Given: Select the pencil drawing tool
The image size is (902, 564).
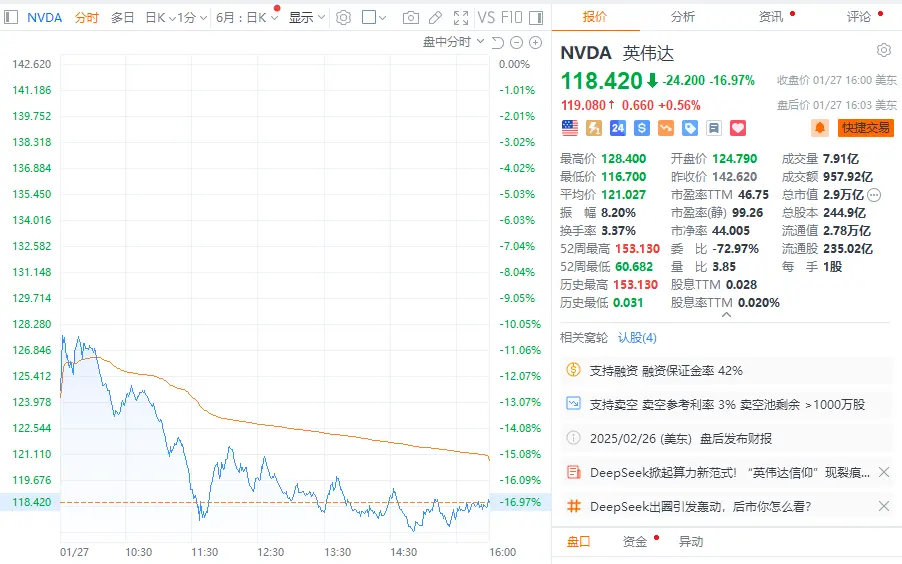Looking at the screenshot, I should [435, 18].
